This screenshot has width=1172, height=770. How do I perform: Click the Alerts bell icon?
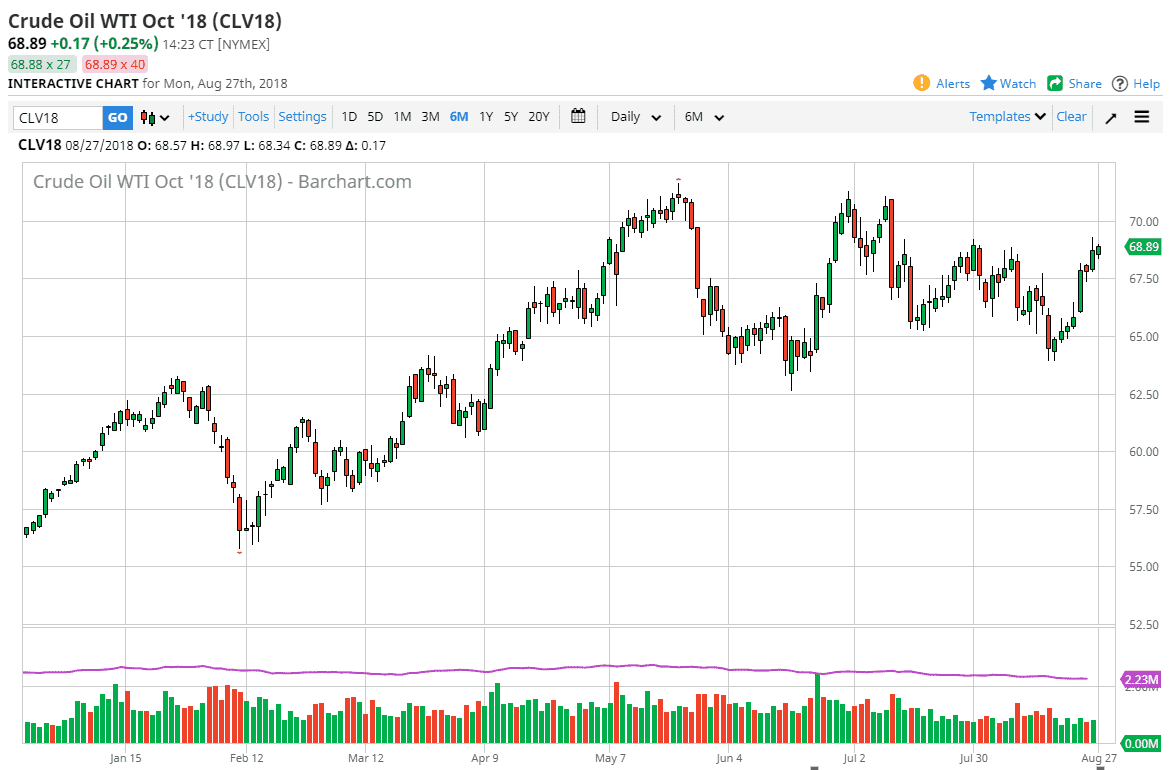(x=921, y=83)
